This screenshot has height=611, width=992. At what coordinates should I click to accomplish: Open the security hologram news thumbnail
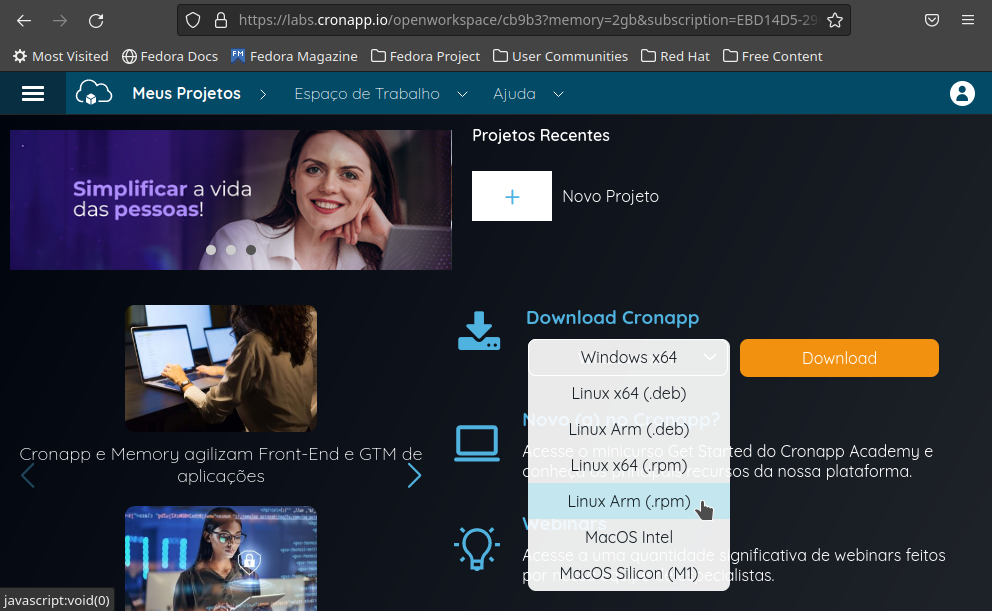(221, 559)
